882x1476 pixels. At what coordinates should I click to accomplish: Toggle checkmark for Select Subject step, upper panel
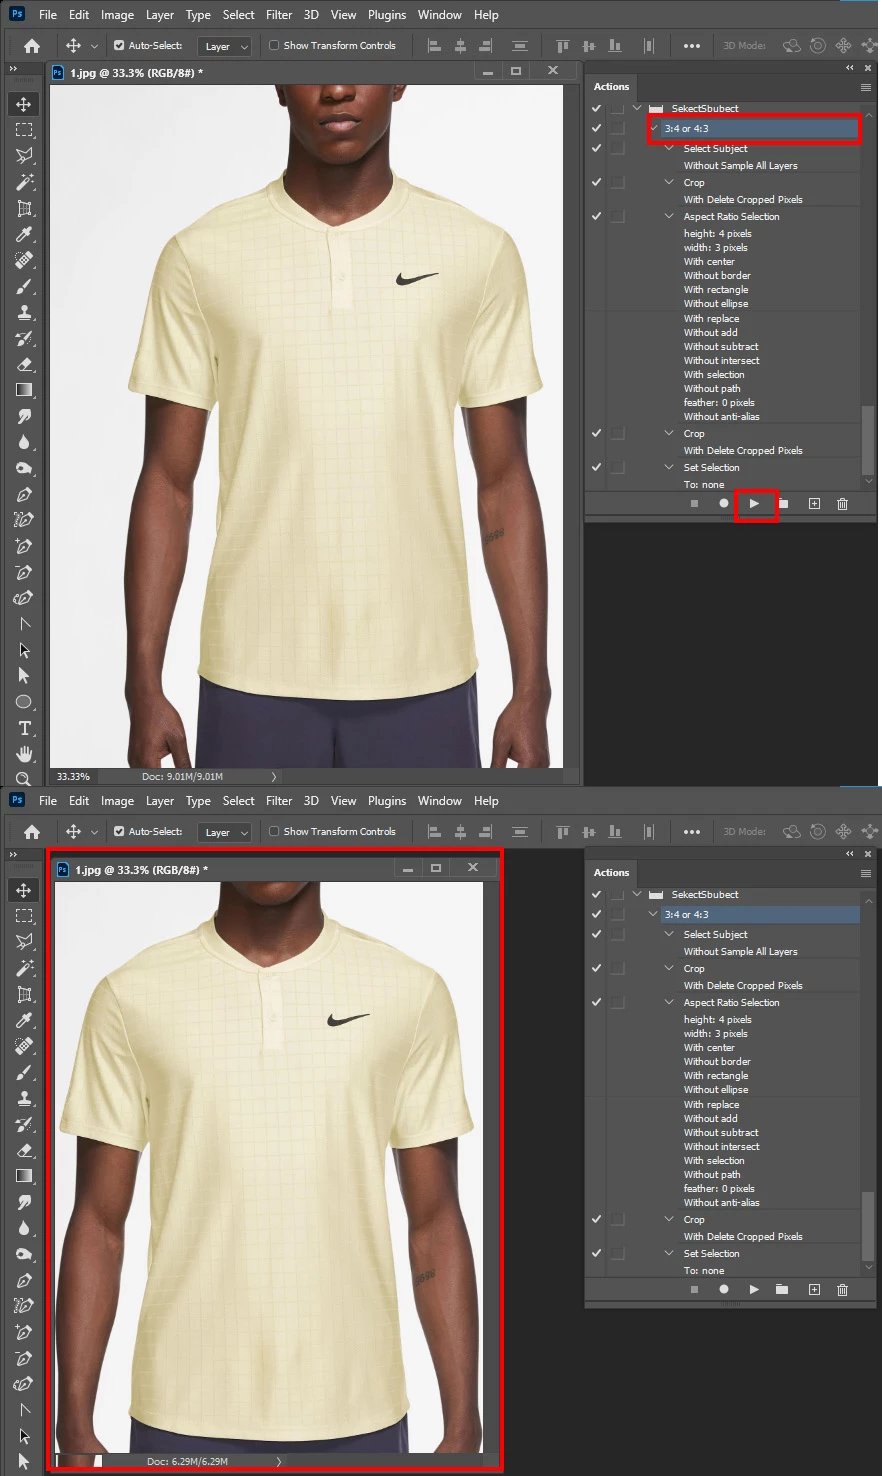click(597, 148)
